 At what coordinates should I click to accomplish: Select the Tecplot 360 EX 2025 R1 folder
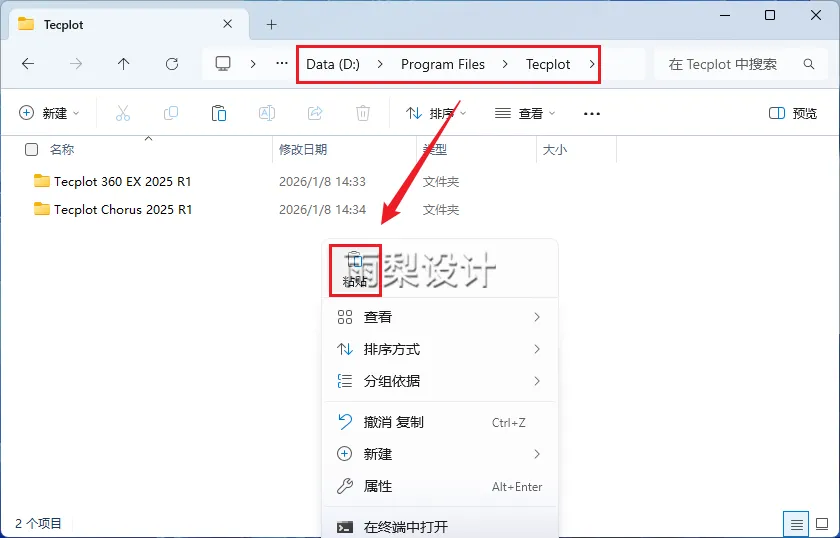click(x=123, y=182)
